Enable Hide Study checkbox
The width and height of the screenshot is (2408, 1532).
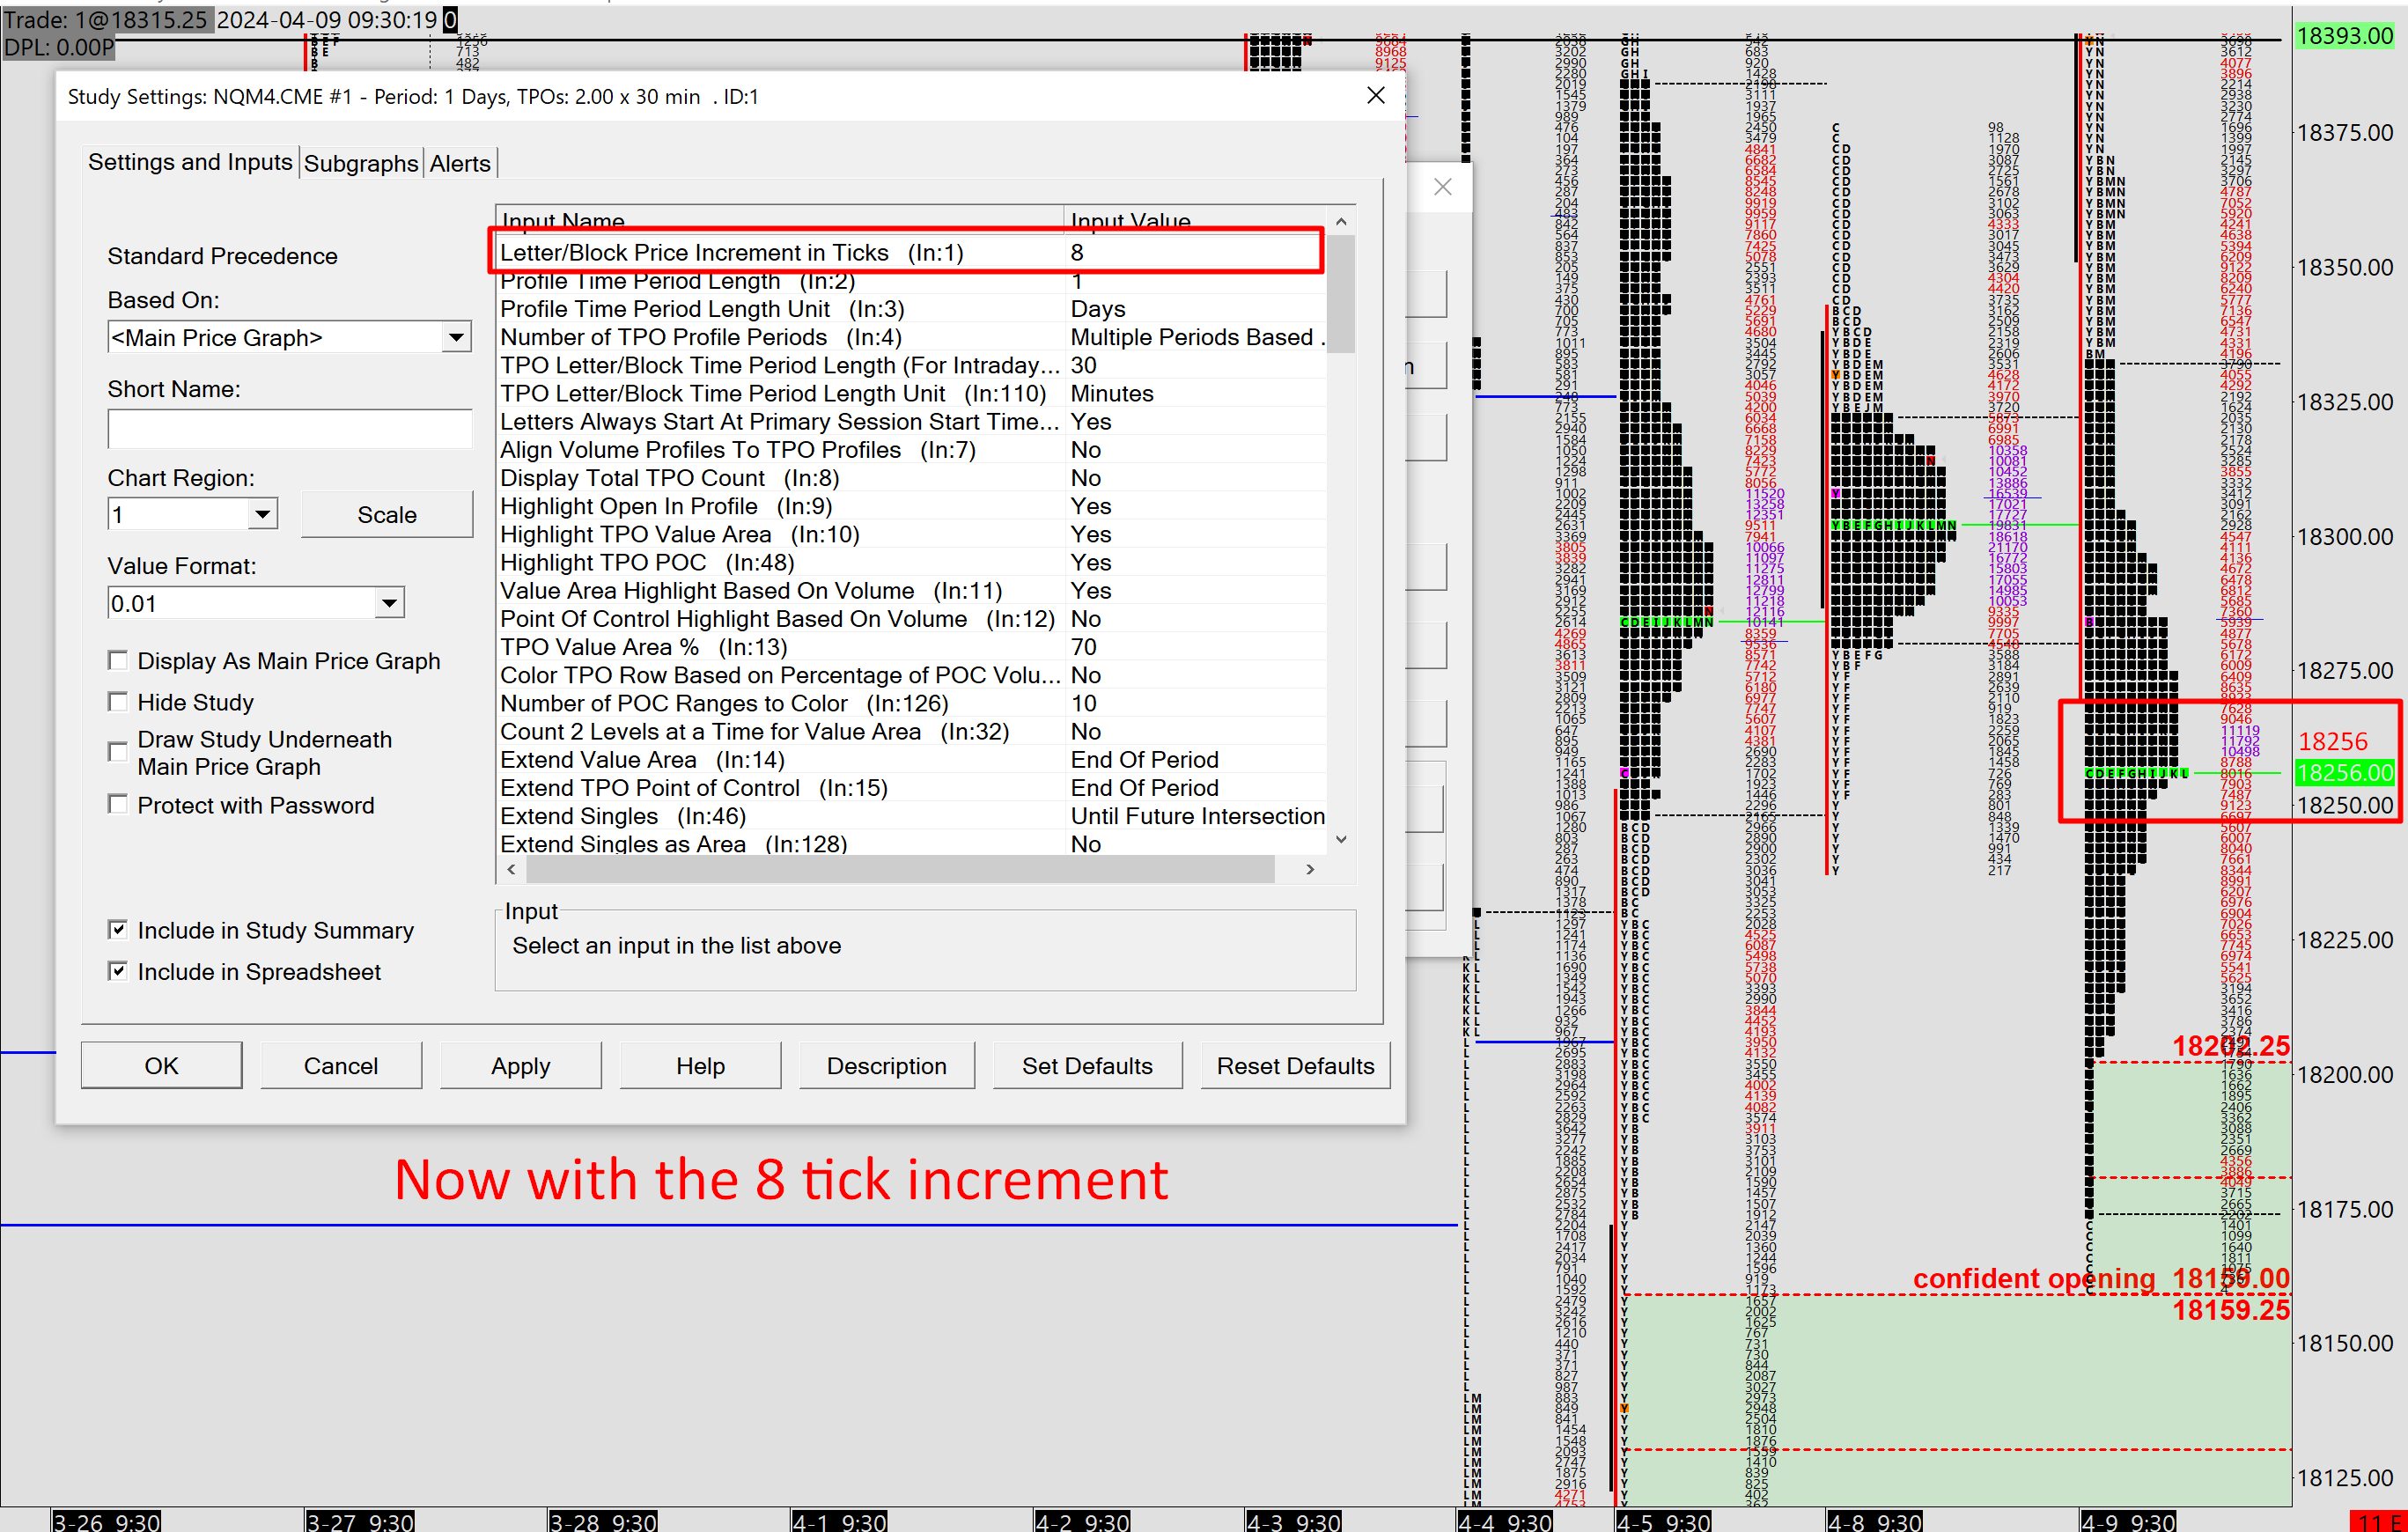[118, 701]
